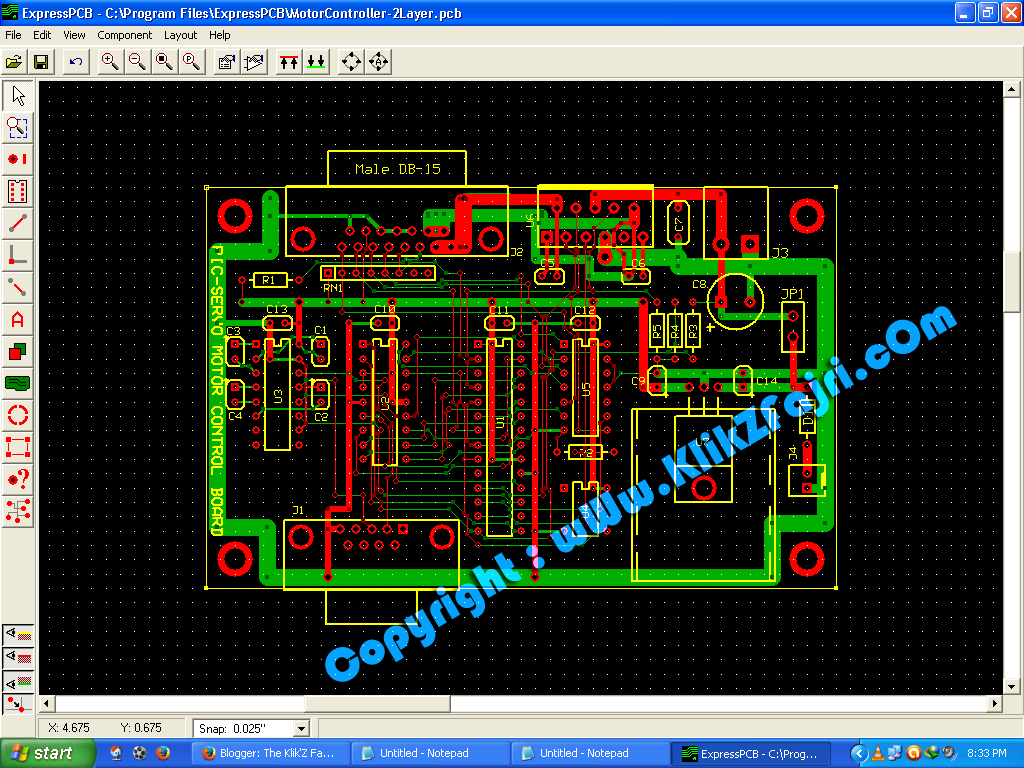Select the place circle or arc tool
The height and width of the screenshot is (768, 1024).
pyautogui.click(x=18, y=415)
